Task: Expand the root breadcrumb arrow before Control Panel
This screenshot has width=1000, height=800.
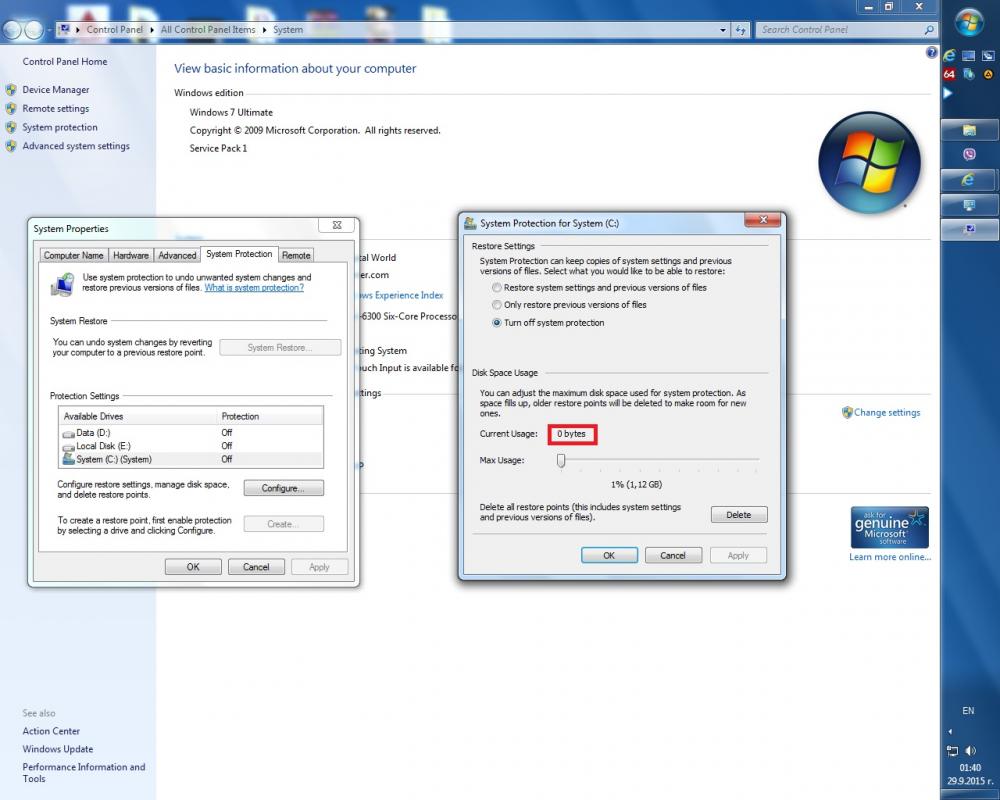Action: (x=77, y=30)
